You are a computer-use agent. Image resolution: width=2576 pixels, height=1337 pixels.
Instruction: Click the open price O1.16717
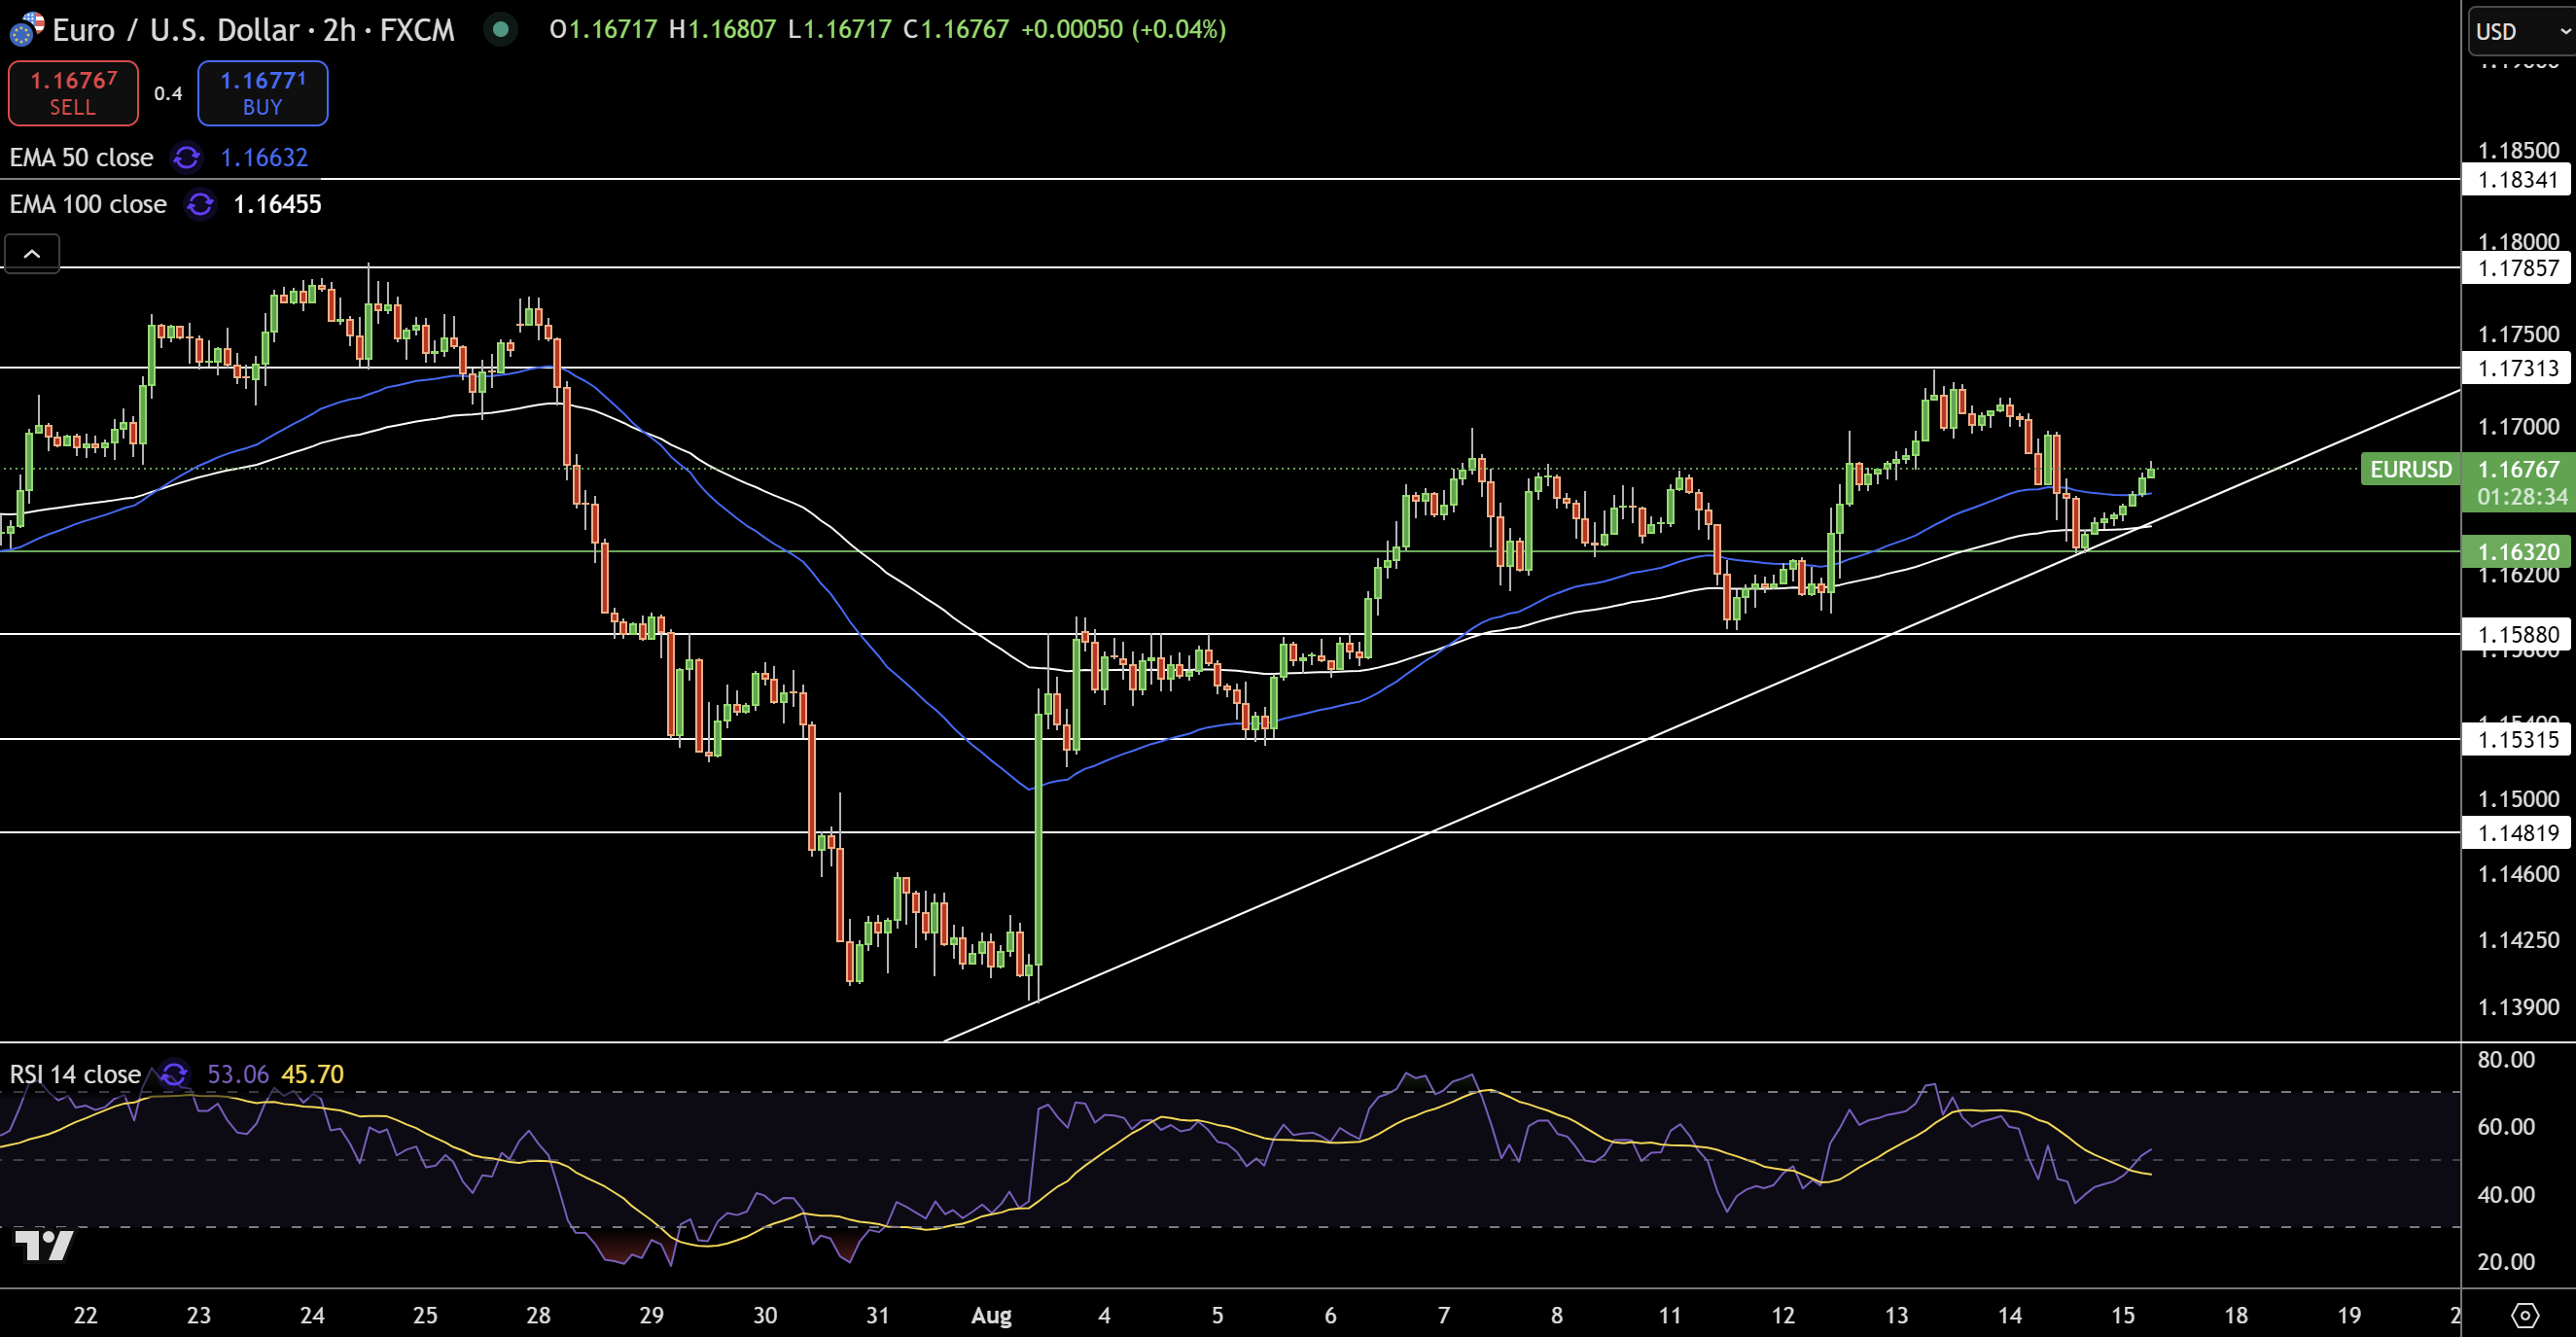coord(603,29)
